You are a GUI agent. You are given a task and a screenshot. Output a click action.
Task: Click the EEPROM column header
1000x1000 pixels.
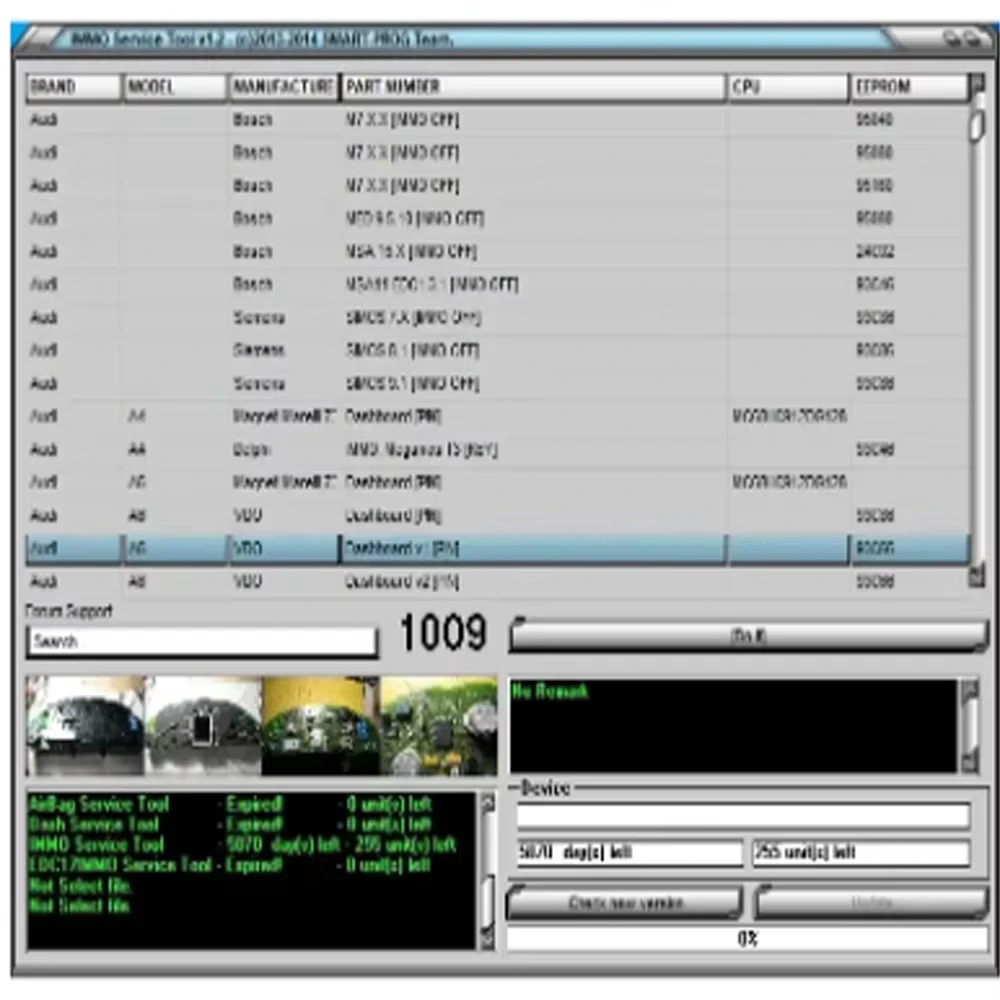coord(909,87)
